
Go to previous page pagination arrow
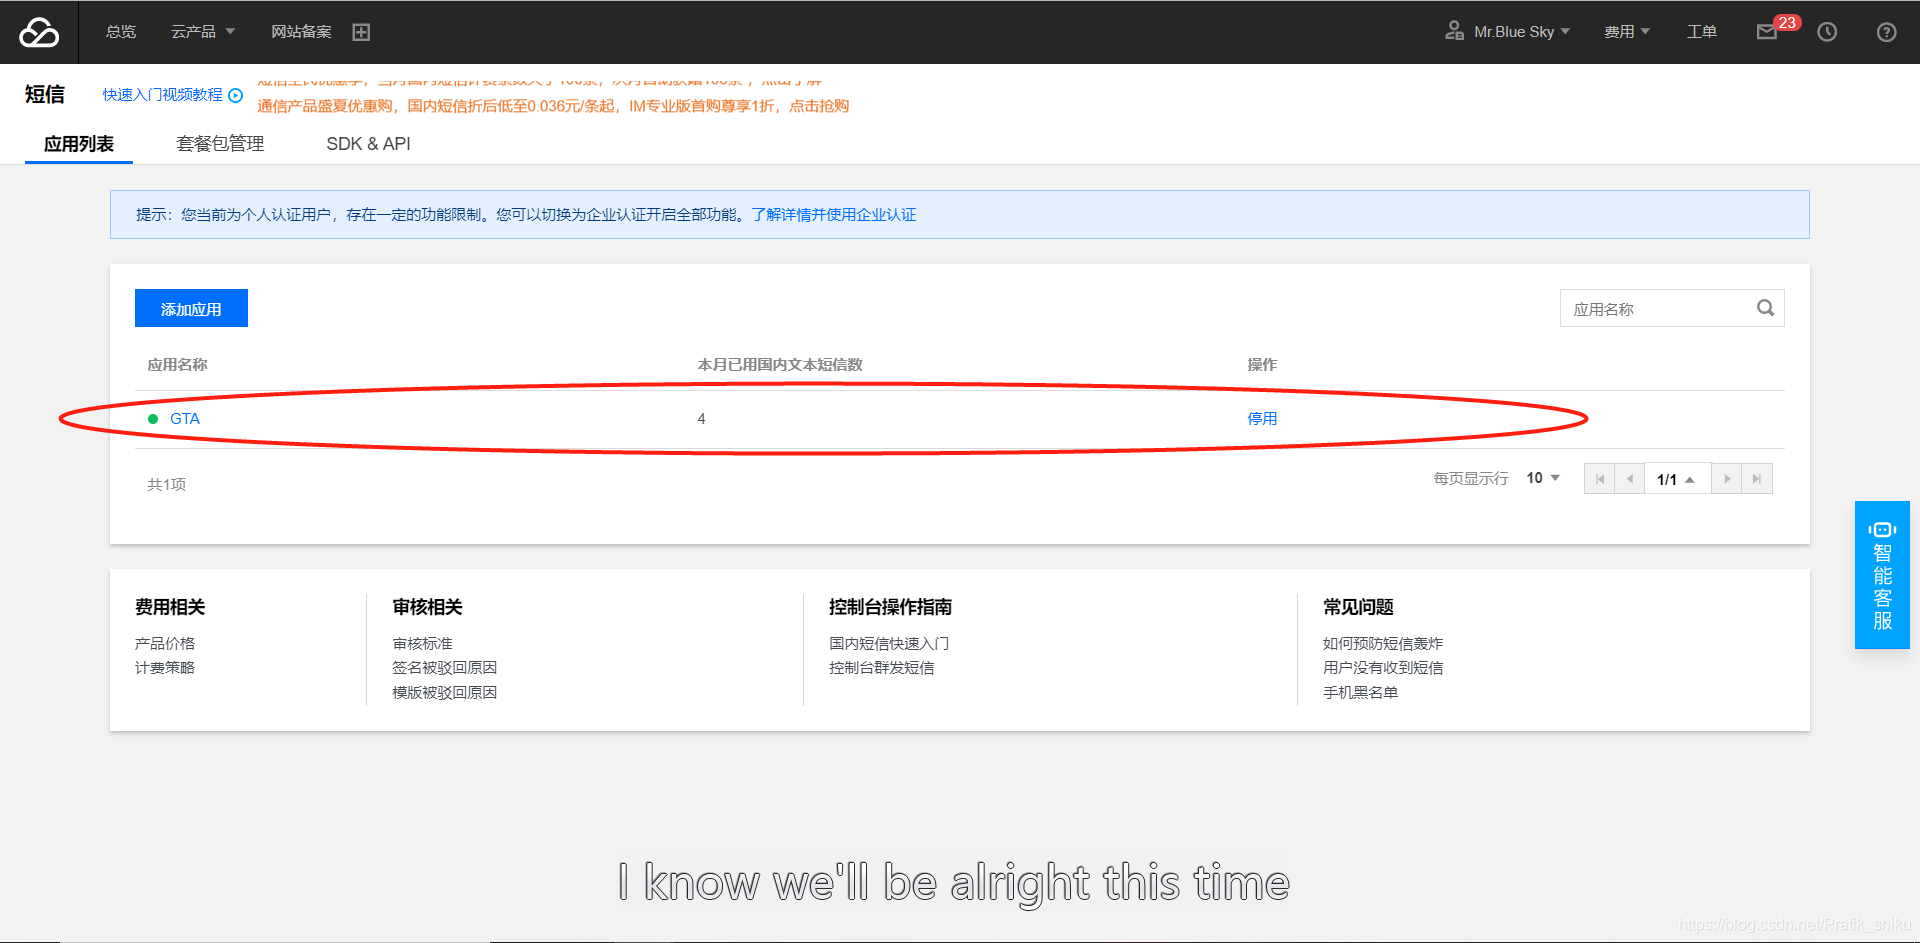point(1630,479)
